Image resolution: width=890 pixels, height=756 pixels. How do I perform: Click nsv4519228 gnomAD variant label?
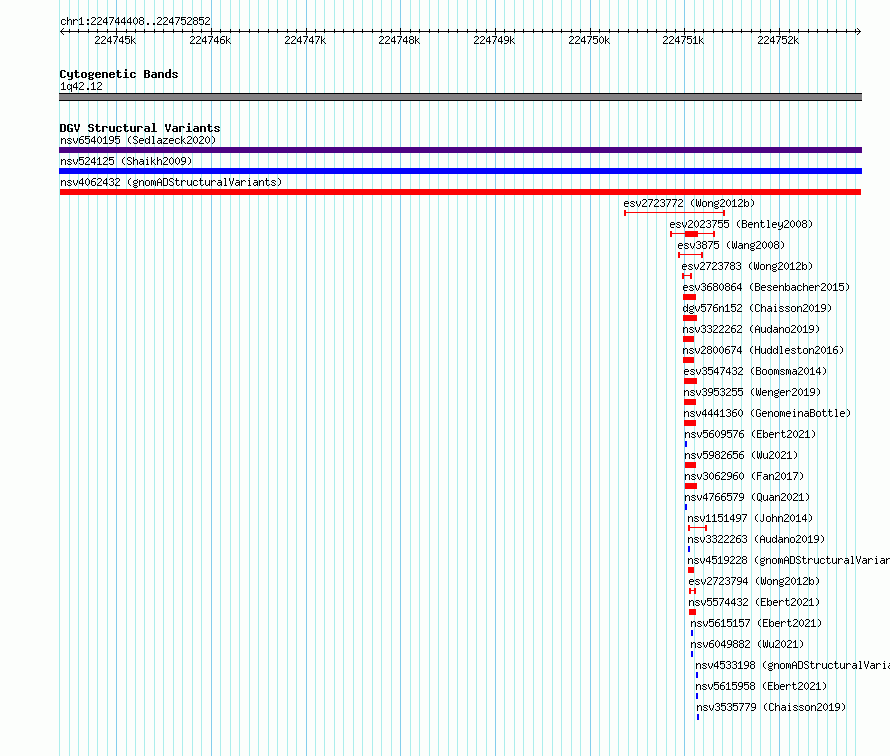[x=788, y=560]
